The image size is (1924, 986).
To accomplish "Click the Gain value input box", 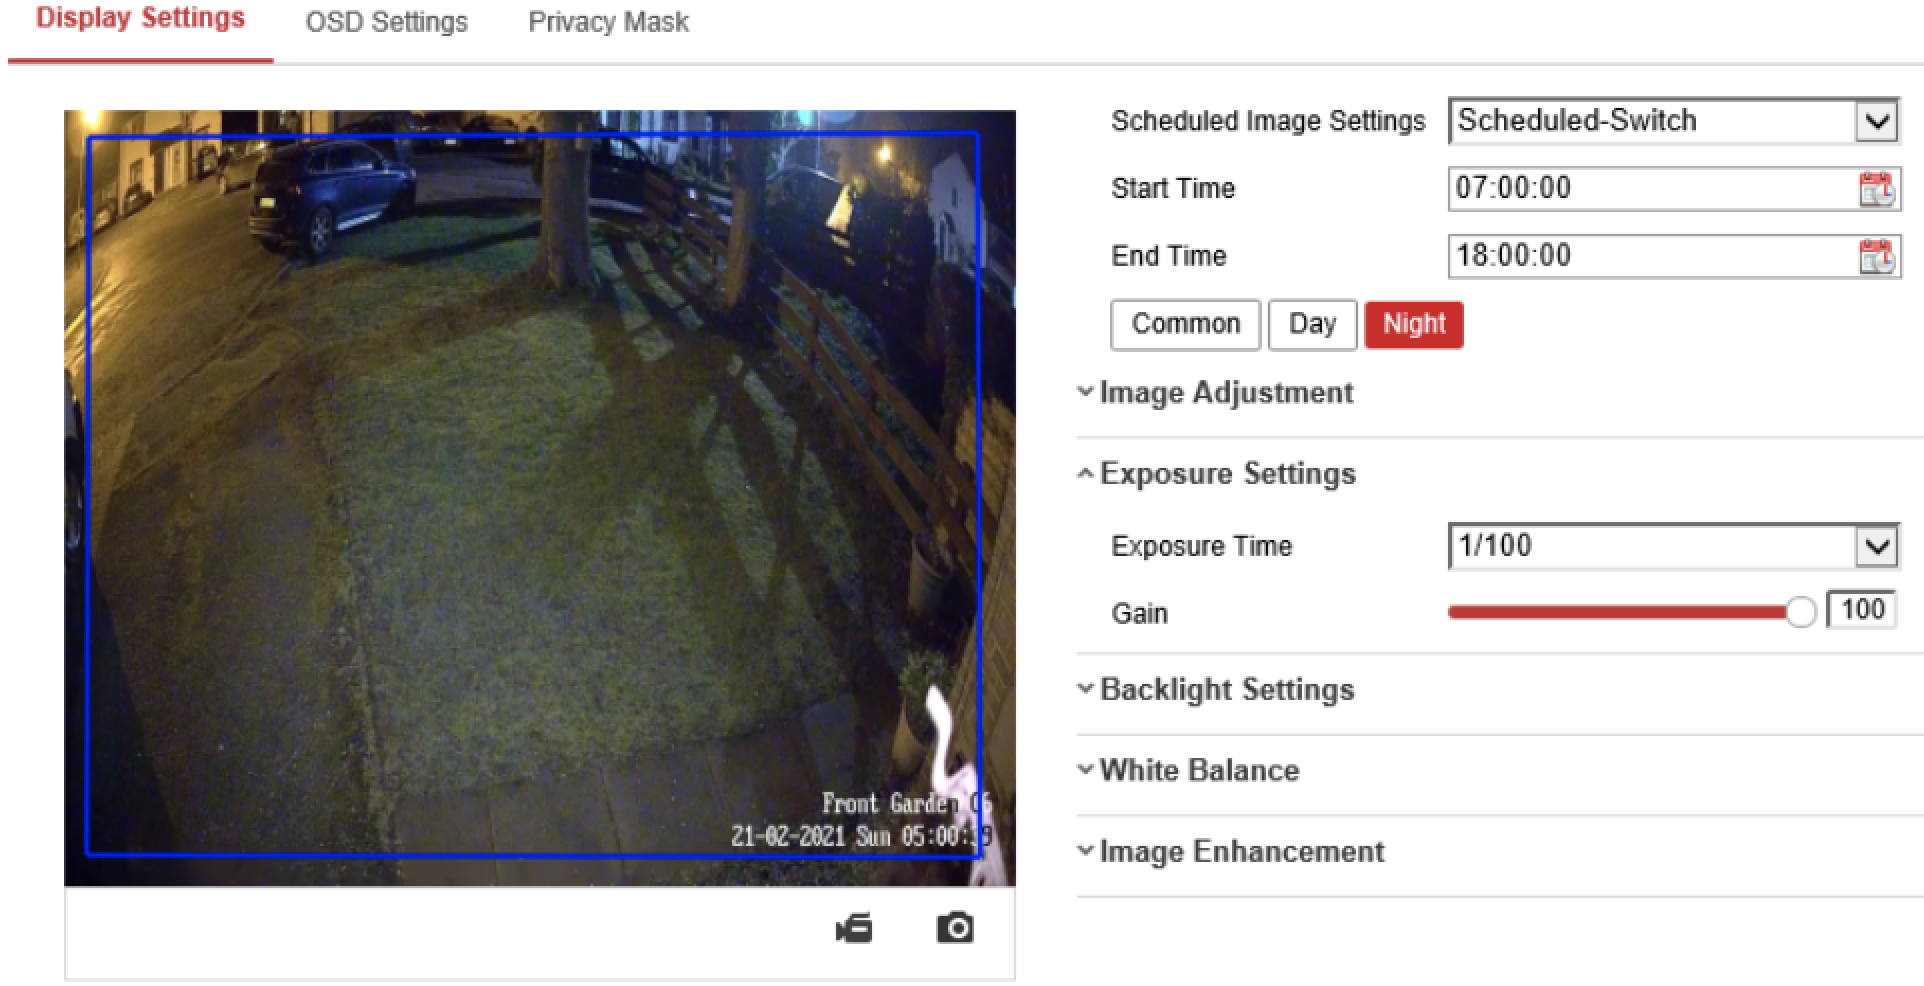I will (x=1861, y=610).
